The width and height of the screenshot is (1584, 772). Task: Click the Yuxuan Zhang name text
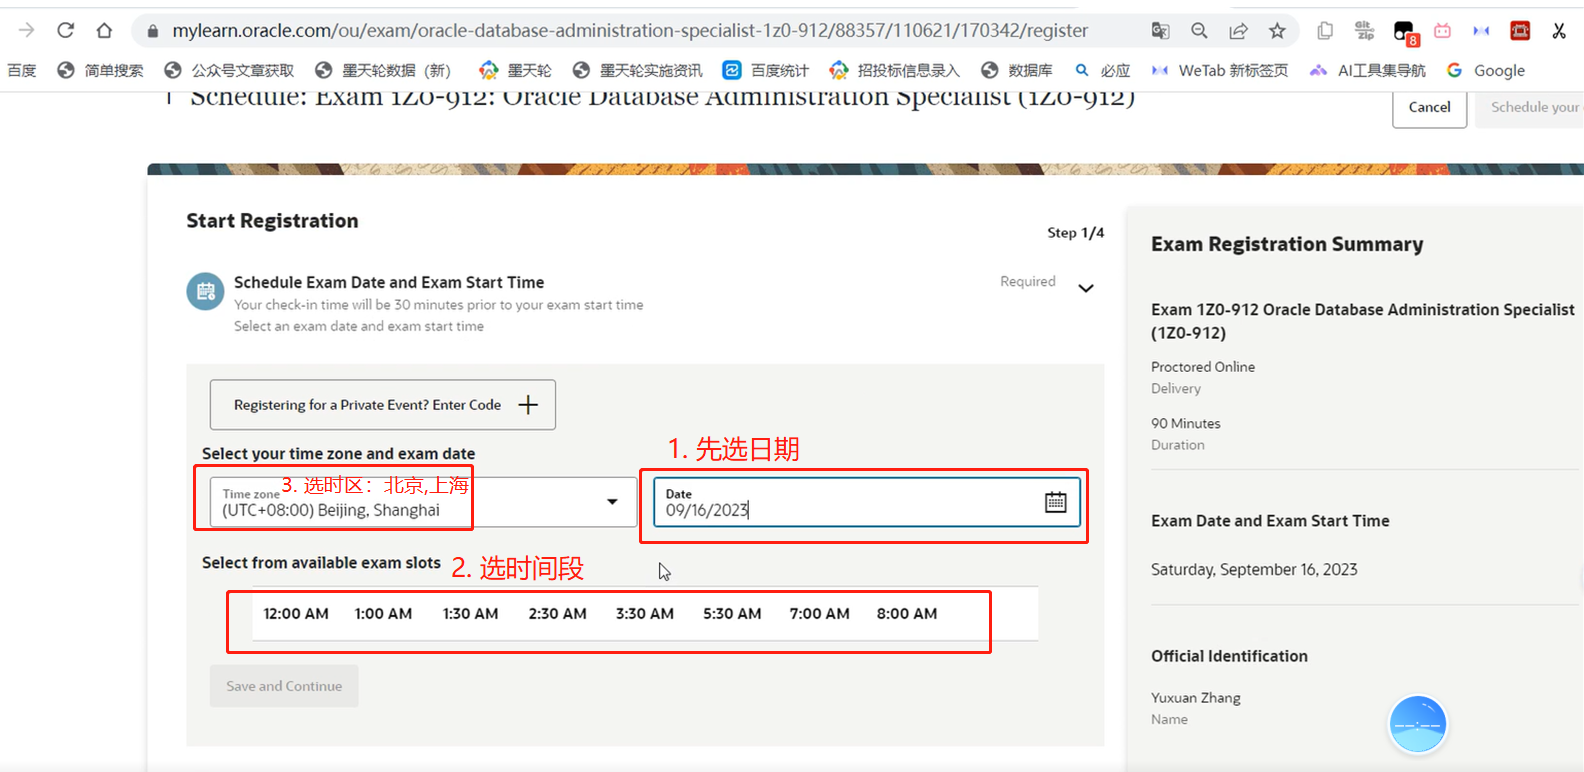(x=1196, y=698)
